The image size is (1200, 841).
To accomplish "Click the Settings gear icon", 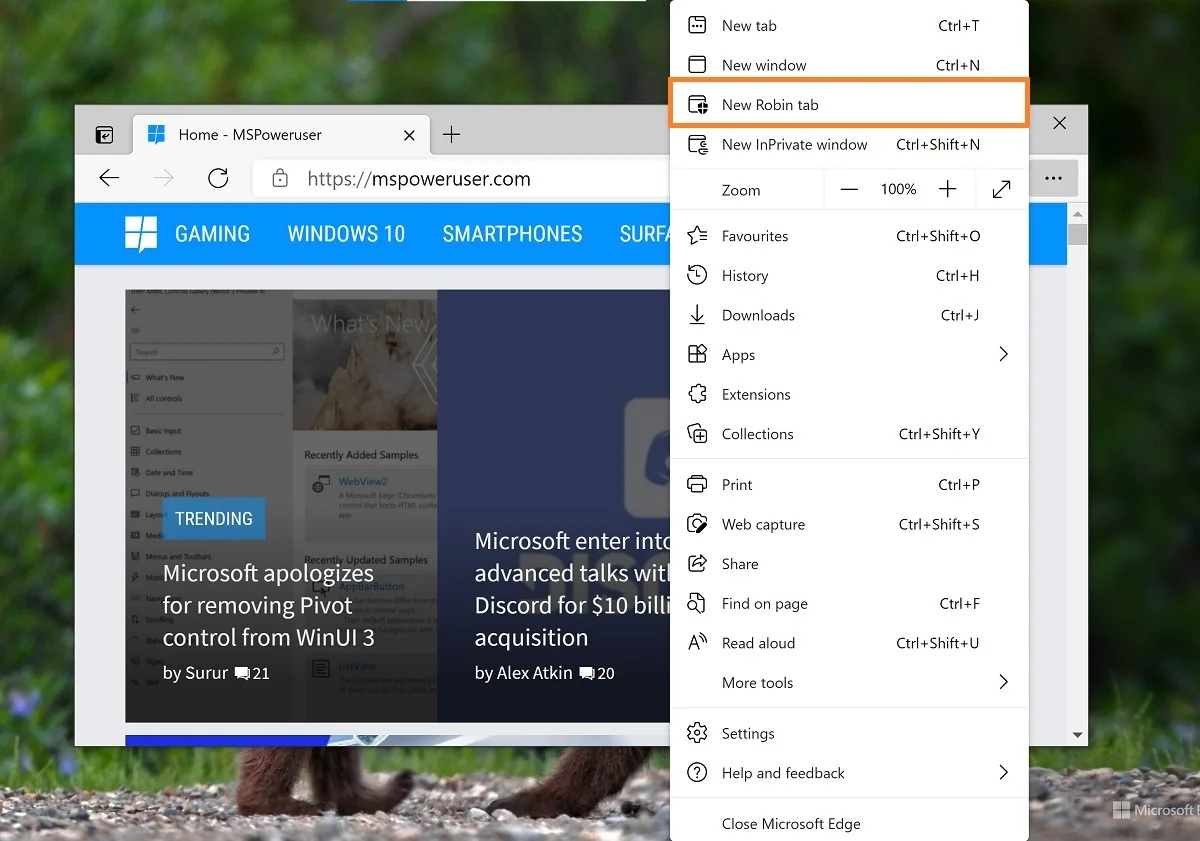I will point(697,733).
